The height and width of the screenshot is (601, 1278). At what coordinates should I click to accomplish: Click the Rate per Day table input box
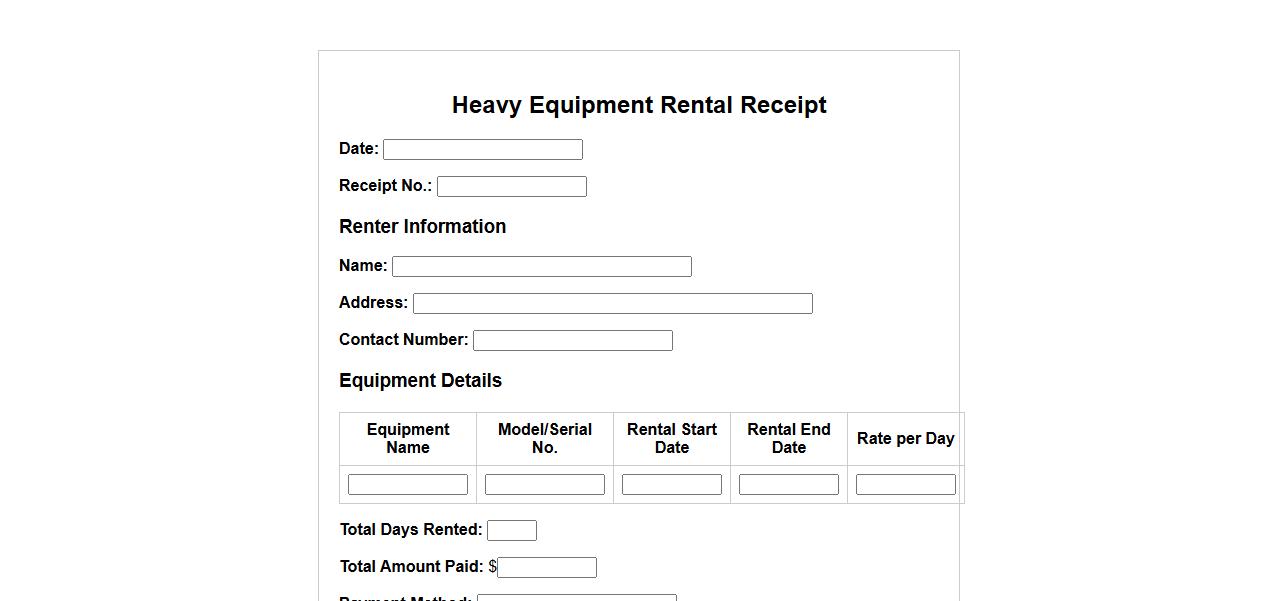click(x=905, y=485)
